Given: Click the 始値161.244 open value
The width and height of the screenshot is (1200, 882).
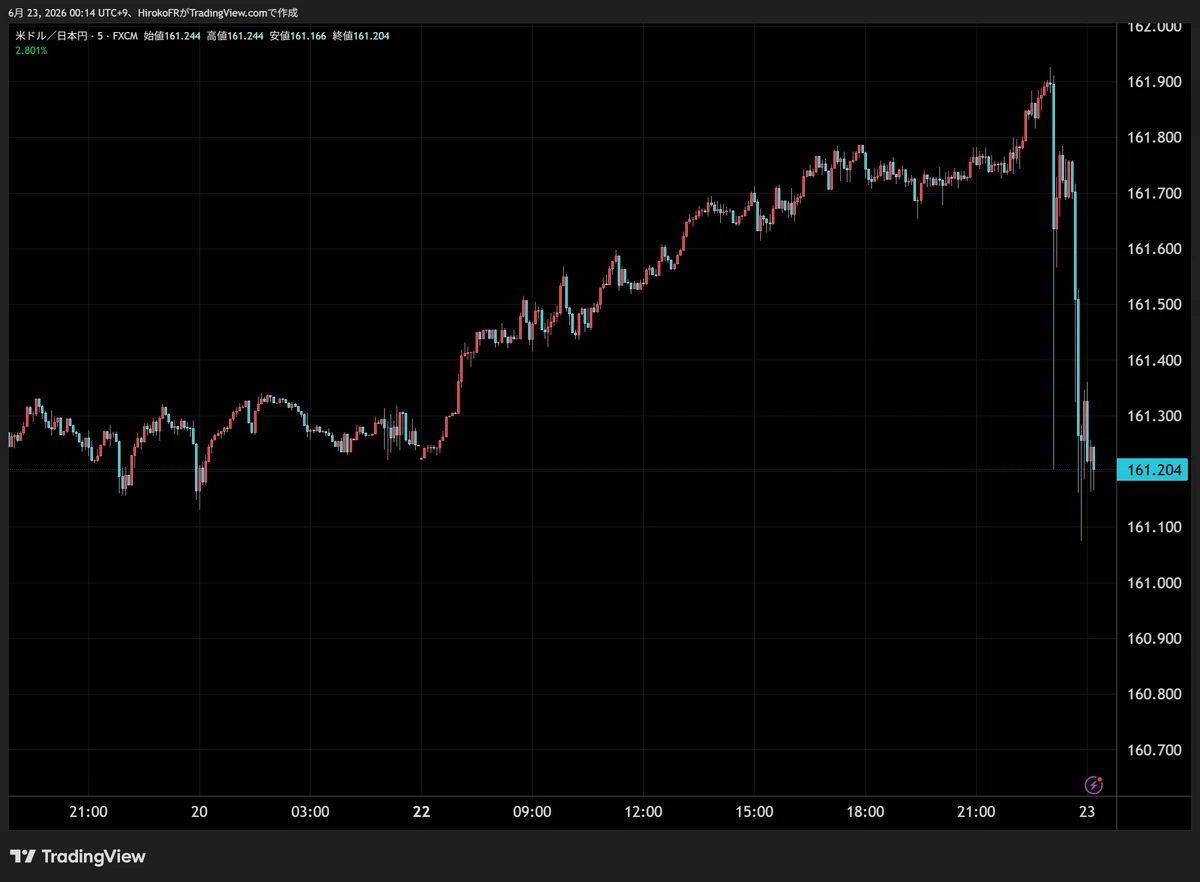Looking at the screenshot, I should pos(172,36).
